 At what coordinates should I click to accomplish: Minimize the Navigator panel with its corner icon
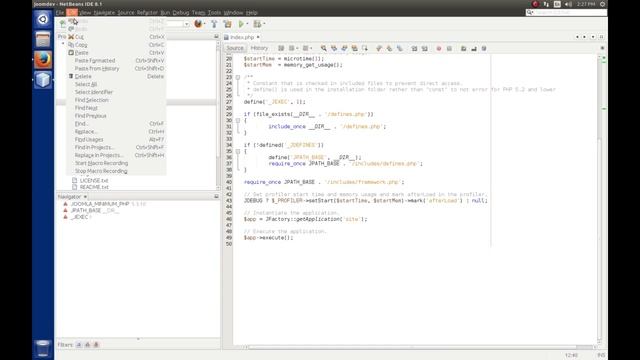click(216, 196)
